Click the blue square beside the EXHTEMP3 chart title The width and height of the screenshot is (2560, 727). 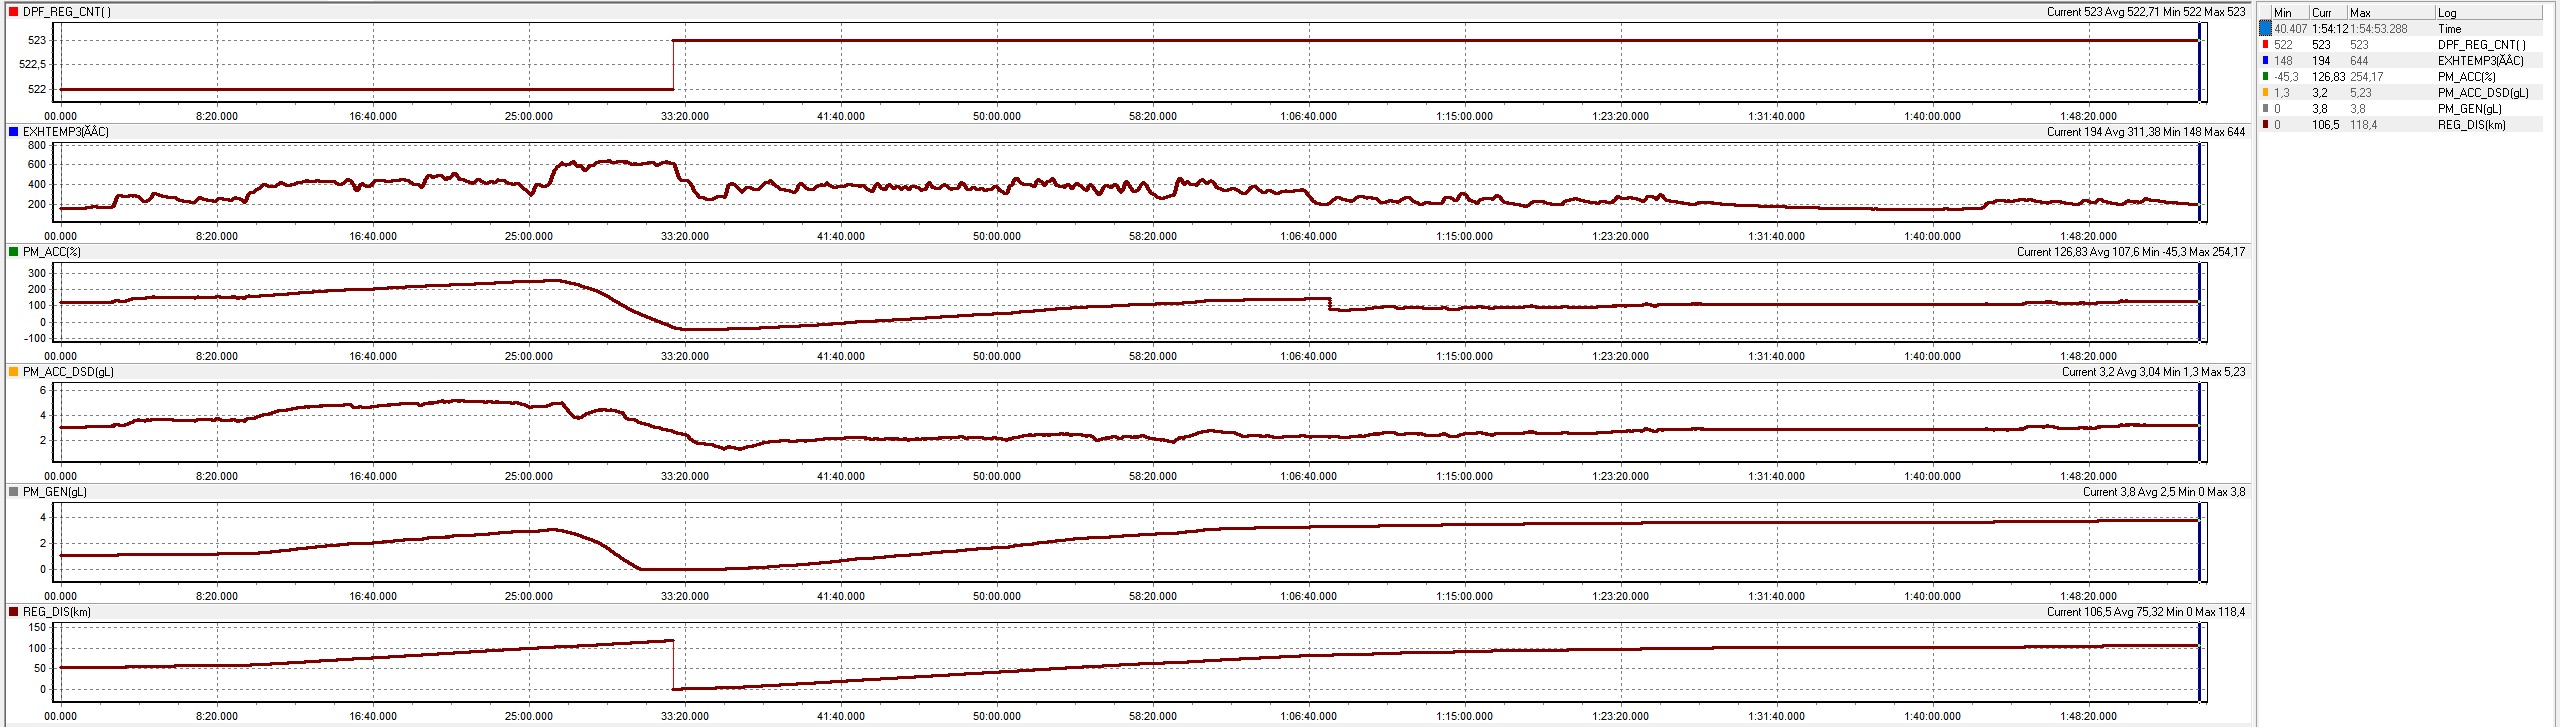13,132
